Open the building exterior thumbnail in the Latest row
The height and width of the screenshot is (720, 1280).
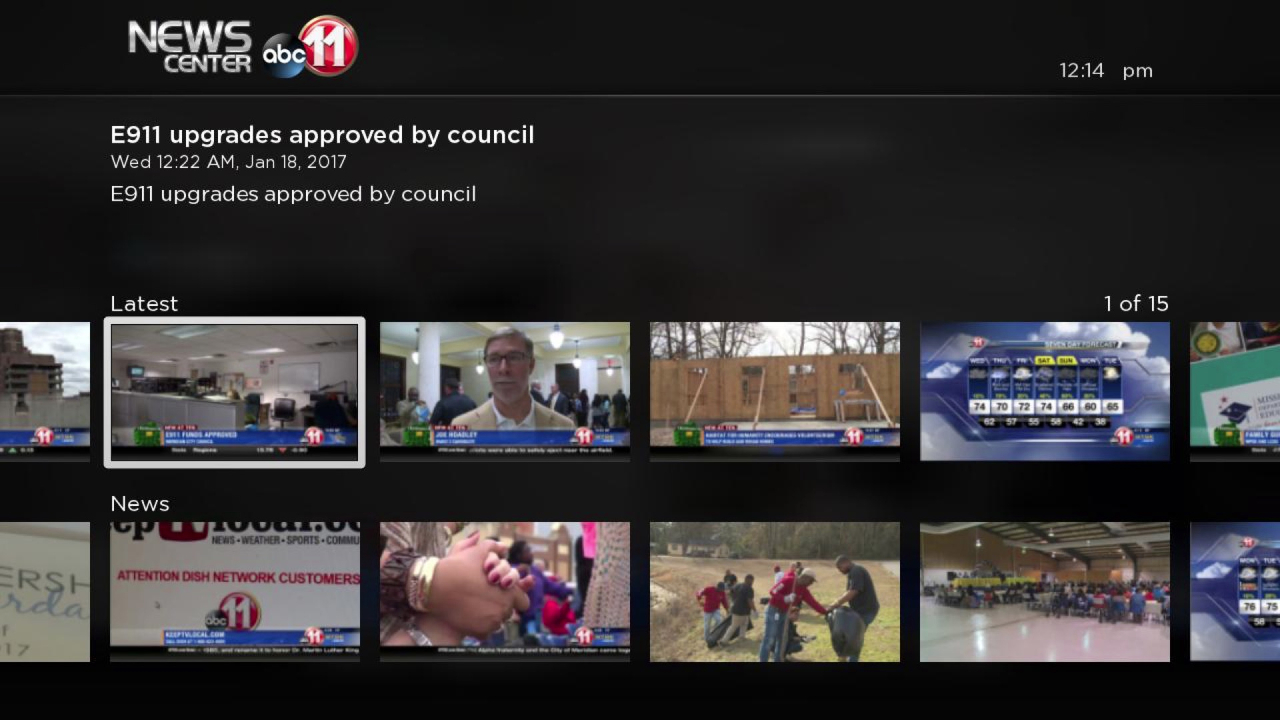point(45,392)
